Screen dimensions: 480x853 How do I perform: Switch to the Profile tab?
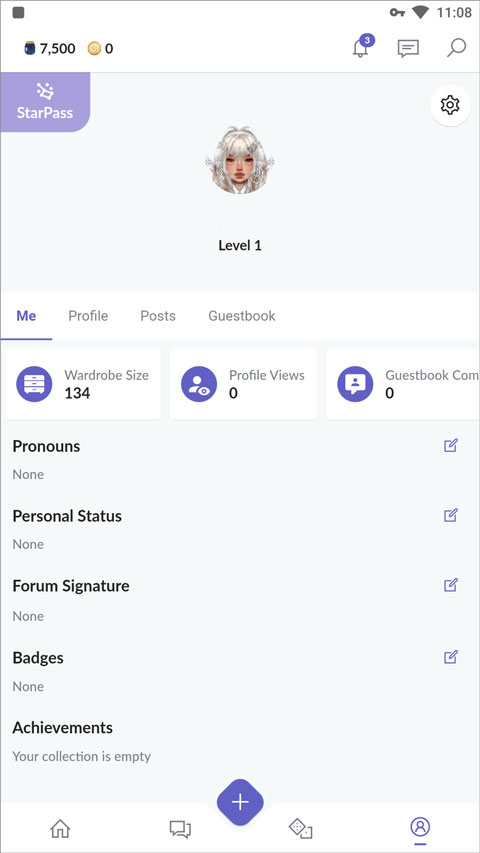click(88, 316)
